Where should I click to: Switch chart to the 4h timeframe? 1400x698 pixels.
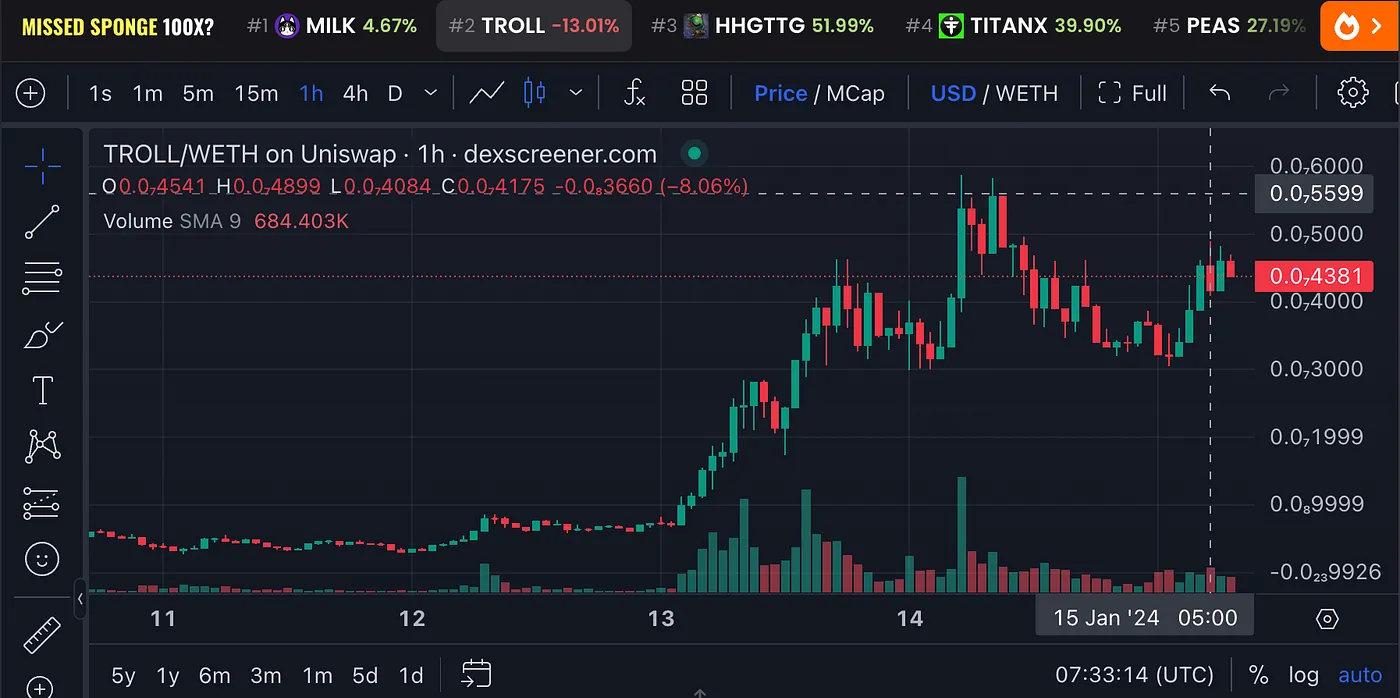point(355,92)
